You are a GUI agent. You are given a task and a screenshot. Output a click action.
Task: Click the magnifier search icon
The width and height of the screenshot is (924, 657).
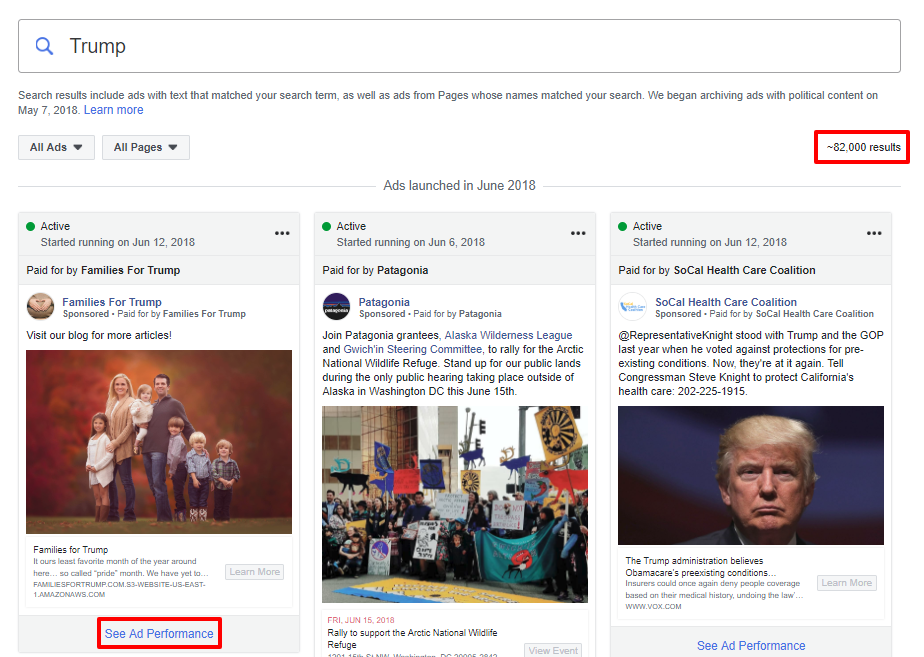[x=44, y=46]
